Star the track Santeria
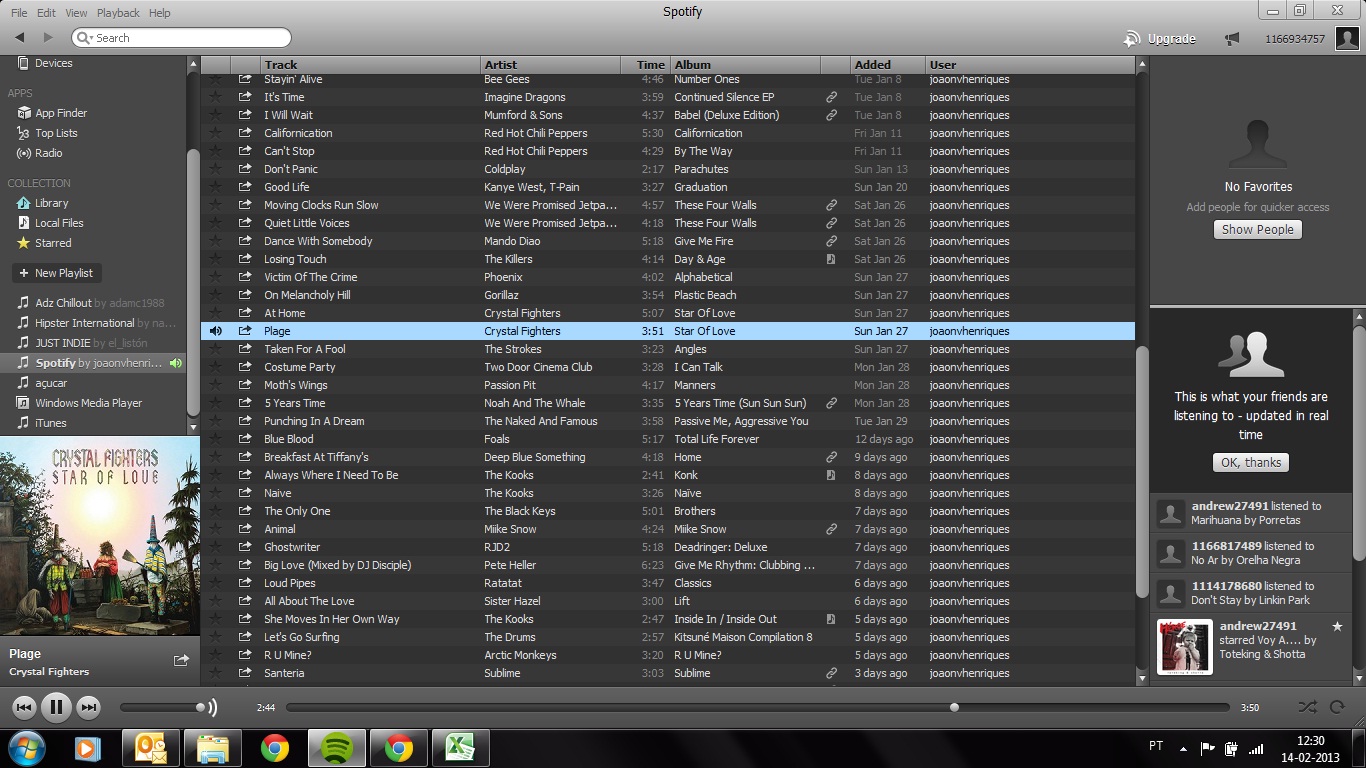Viewport: 1366px width, 768px height. tap(215, 673)
